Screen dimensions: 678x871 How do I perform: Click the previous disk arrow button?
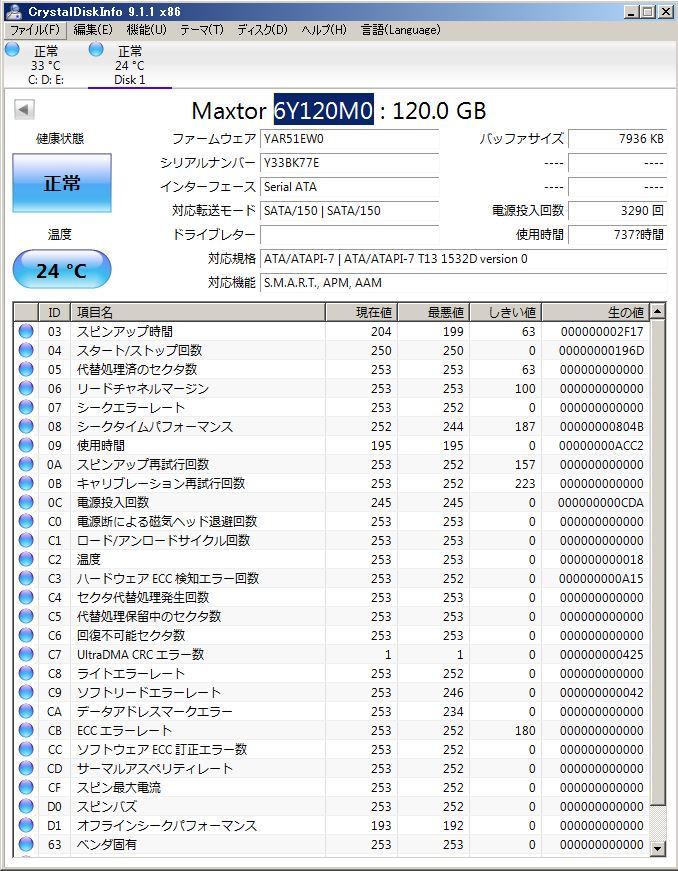pyautogui.click(x=24, y=109)
